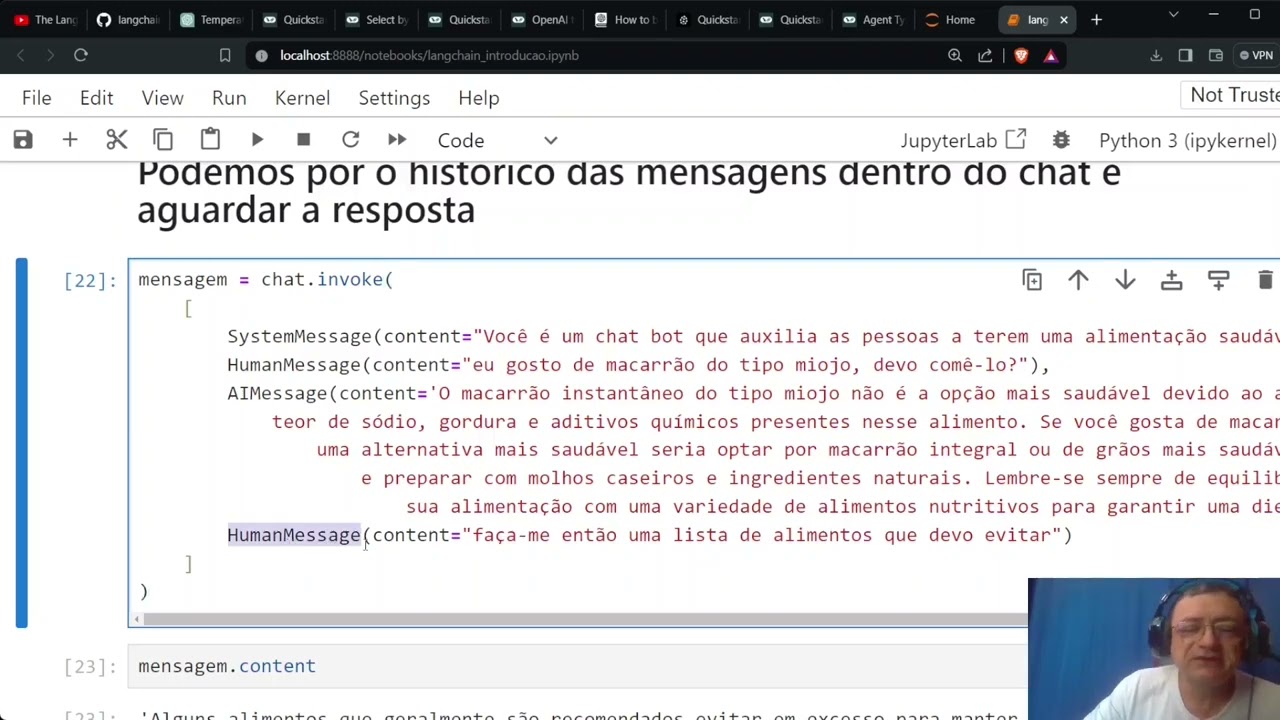Open the View menu
The height and width of the screenshot is (720, 1280).
pos(162,98)
